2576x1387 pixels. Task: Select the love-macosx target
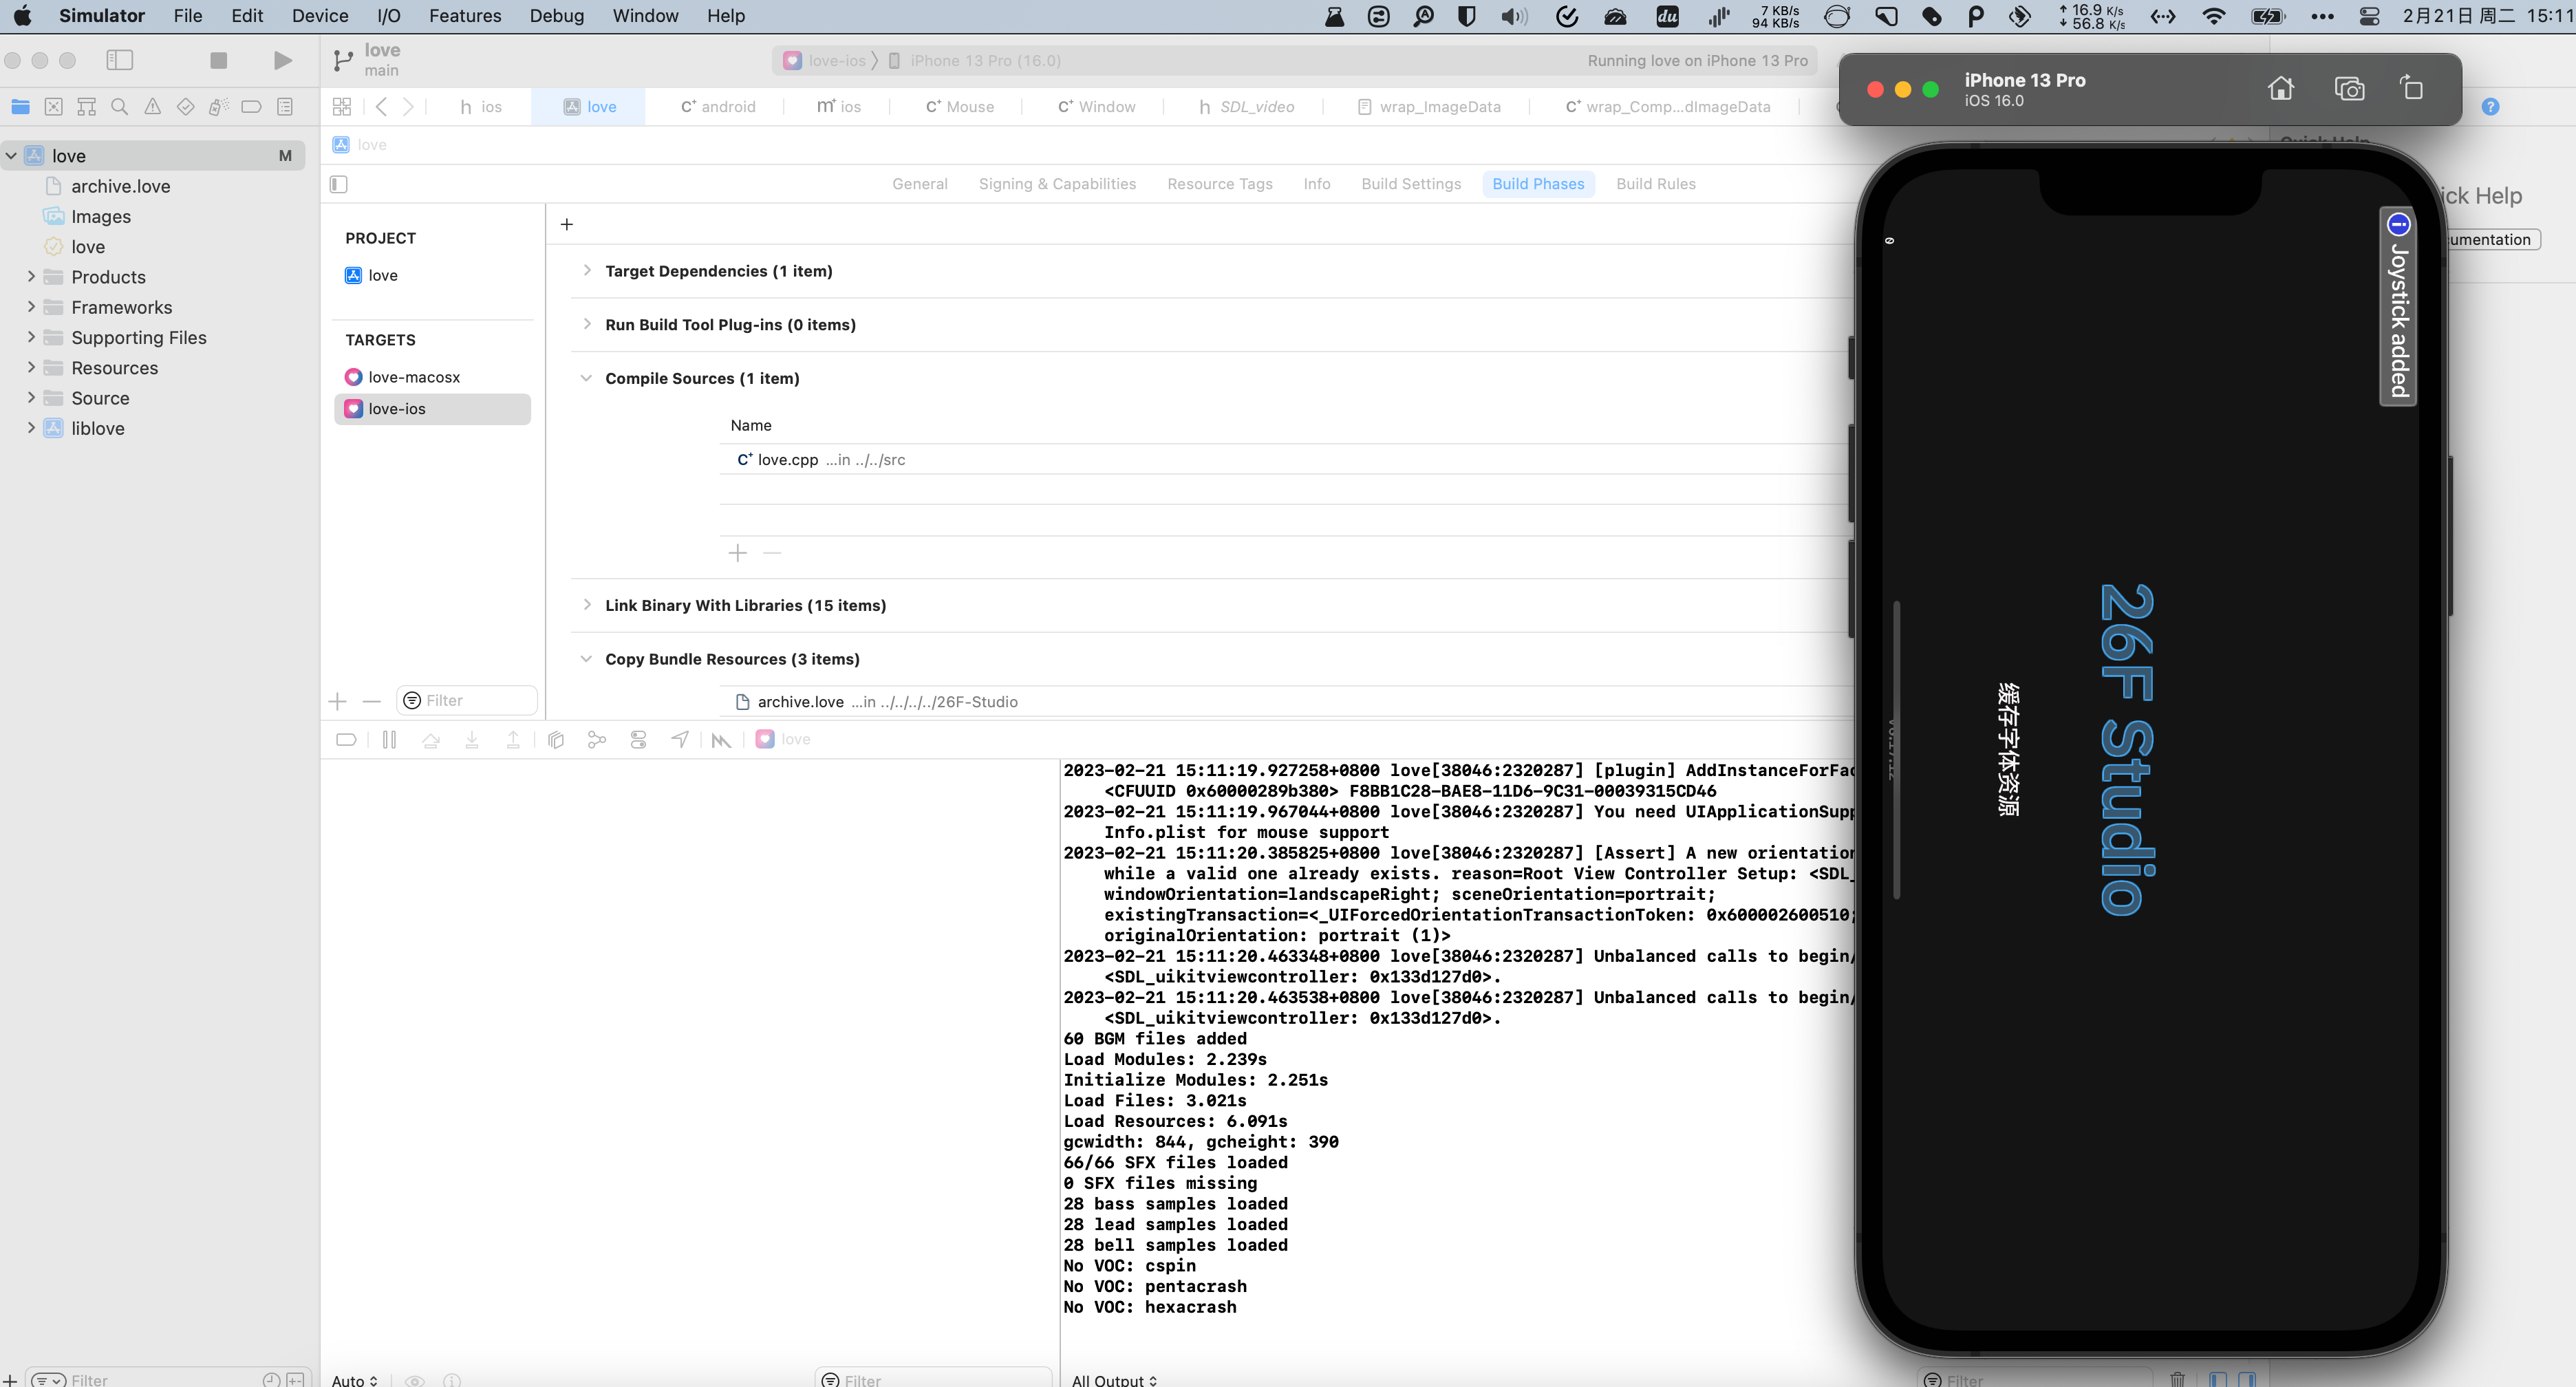tap(412, 377)
